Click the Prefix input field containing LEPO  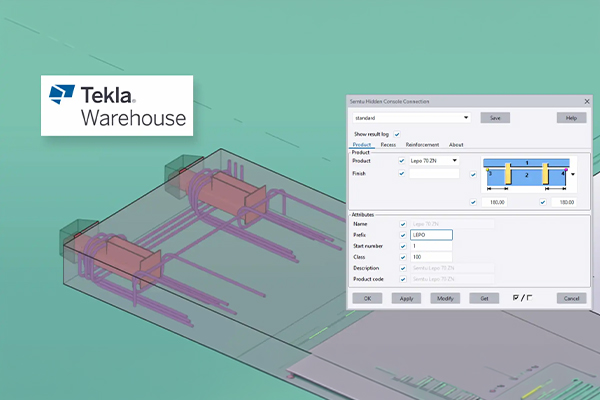point(430,235)
